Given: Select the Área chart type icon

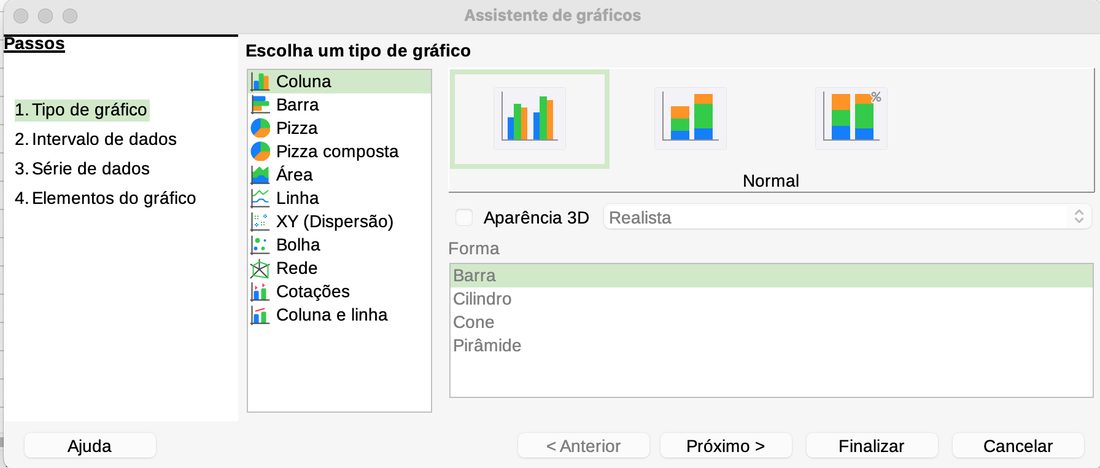Looking at the screenshot, I should point(260,174).
